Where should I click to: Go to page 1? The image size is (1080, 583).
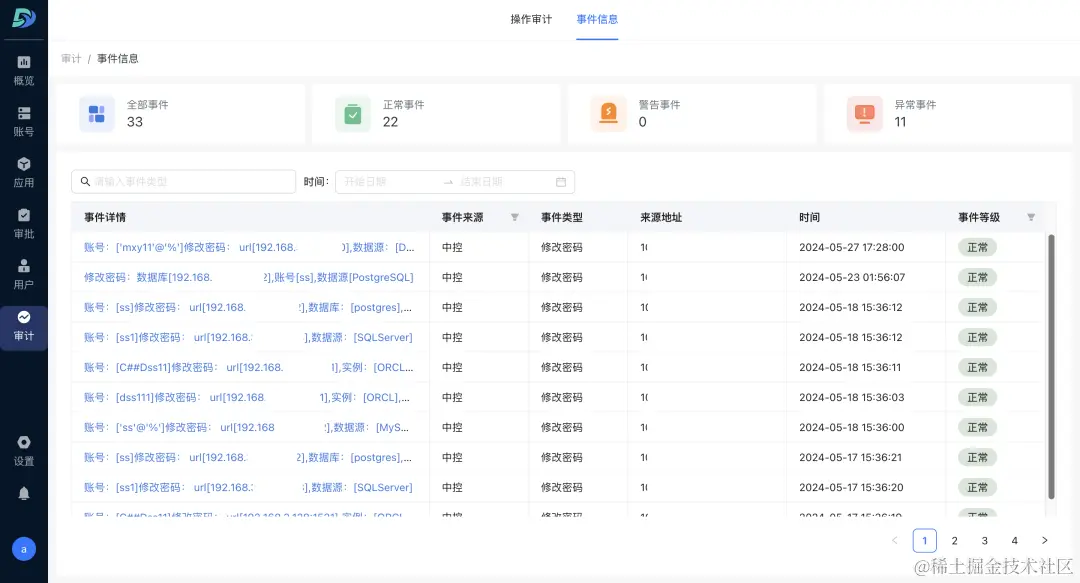click(924, 540)
